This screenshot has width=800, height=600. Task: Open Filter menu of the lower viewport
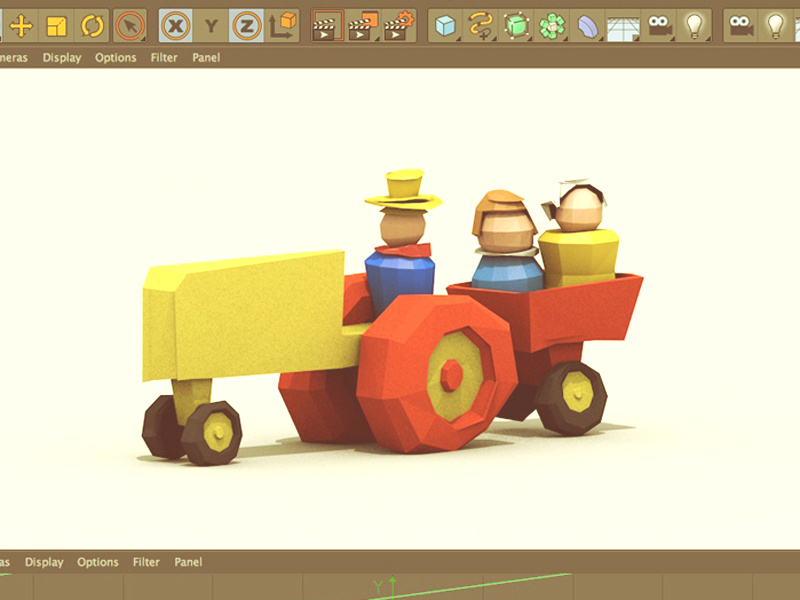pyautogui.click(x=146, y=562)
